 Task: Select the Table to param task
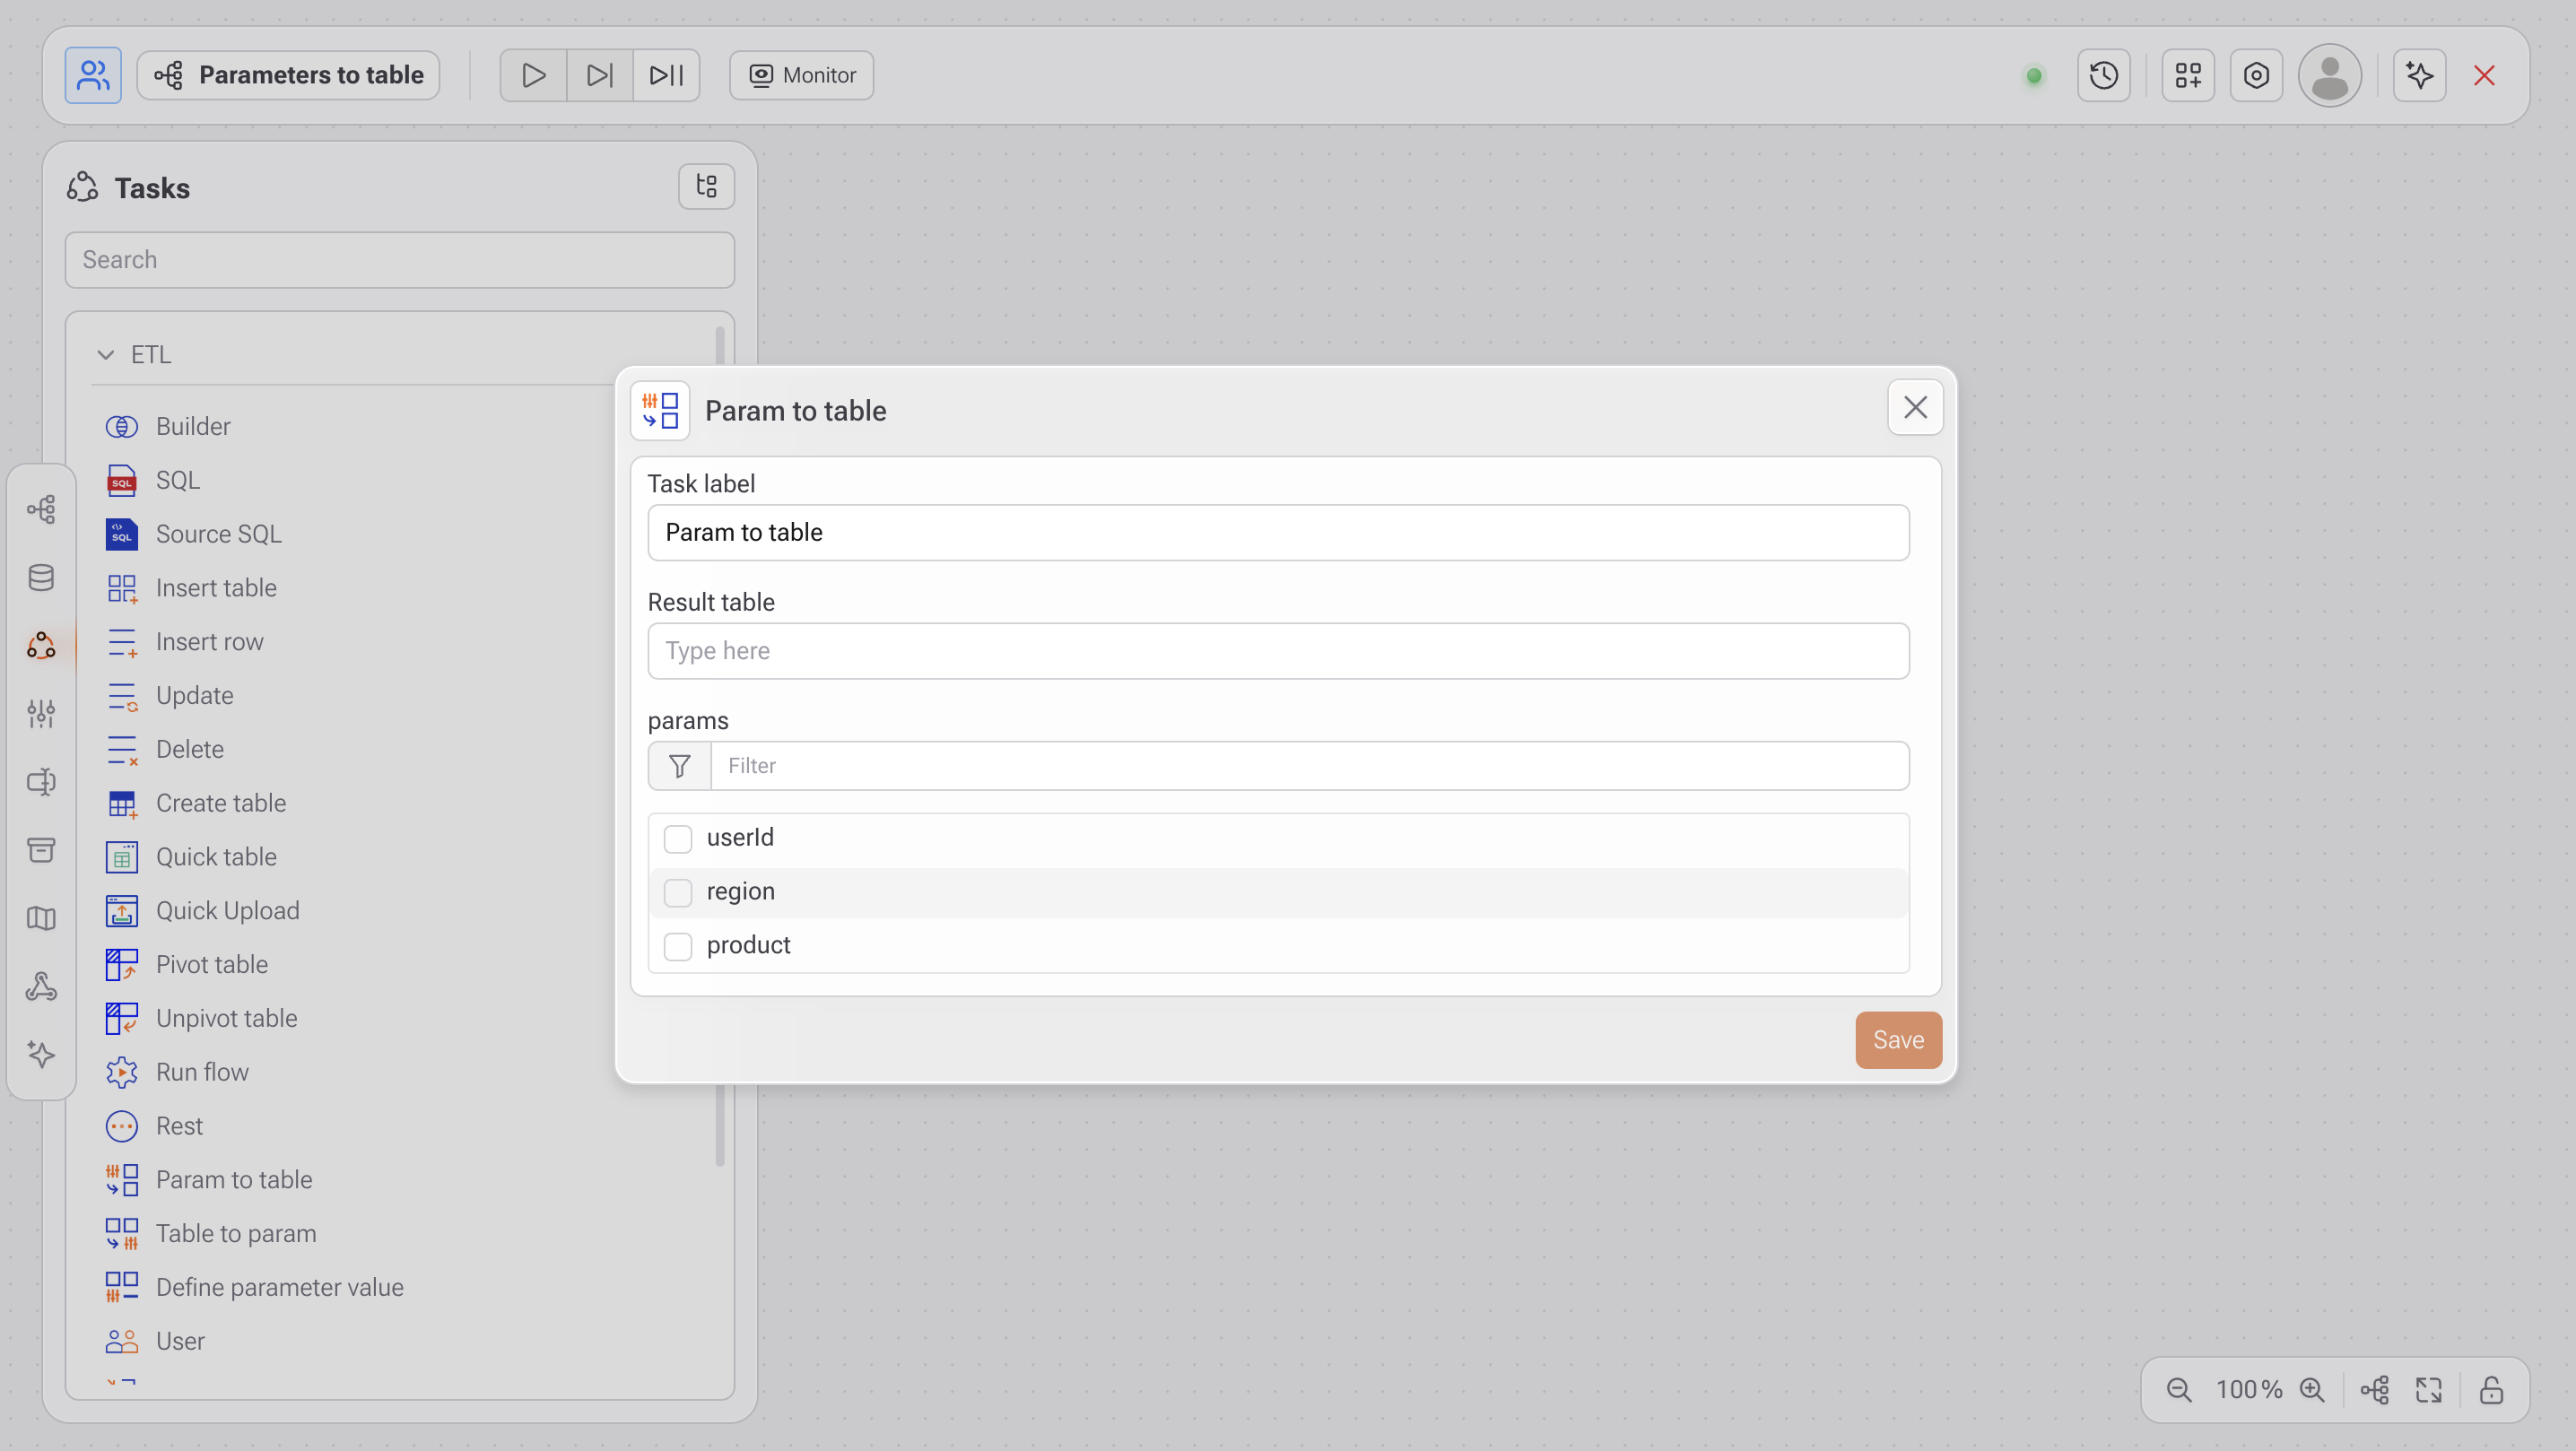point(236,1233)
